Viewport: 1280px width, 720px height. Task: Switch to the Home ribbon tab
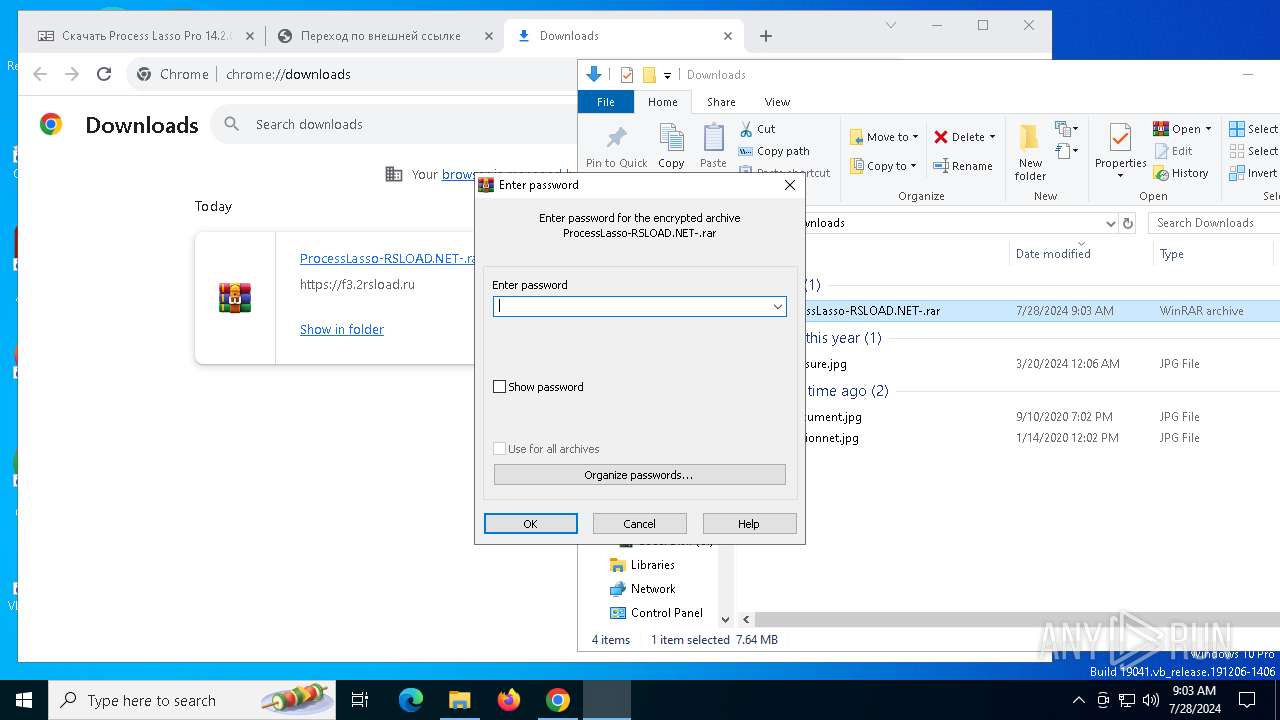click(x=662, y=102)
